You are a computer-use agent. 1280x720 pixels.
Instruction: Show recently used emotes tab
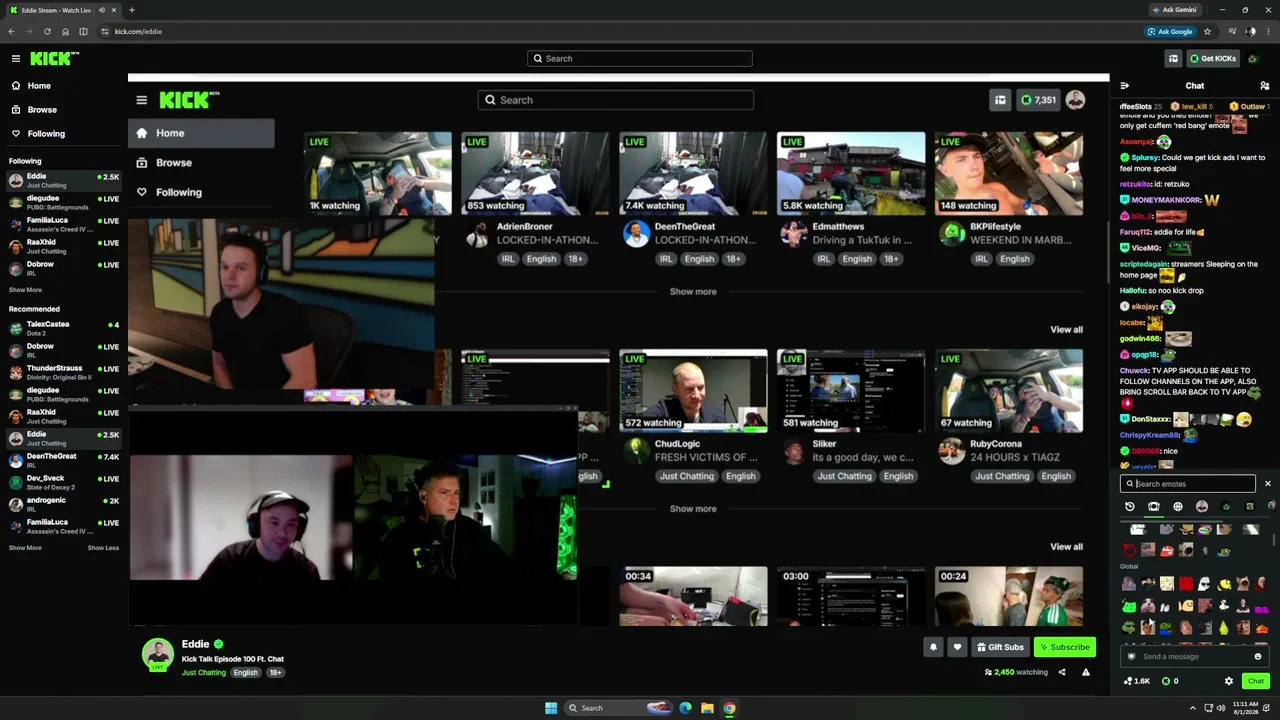1130,507
